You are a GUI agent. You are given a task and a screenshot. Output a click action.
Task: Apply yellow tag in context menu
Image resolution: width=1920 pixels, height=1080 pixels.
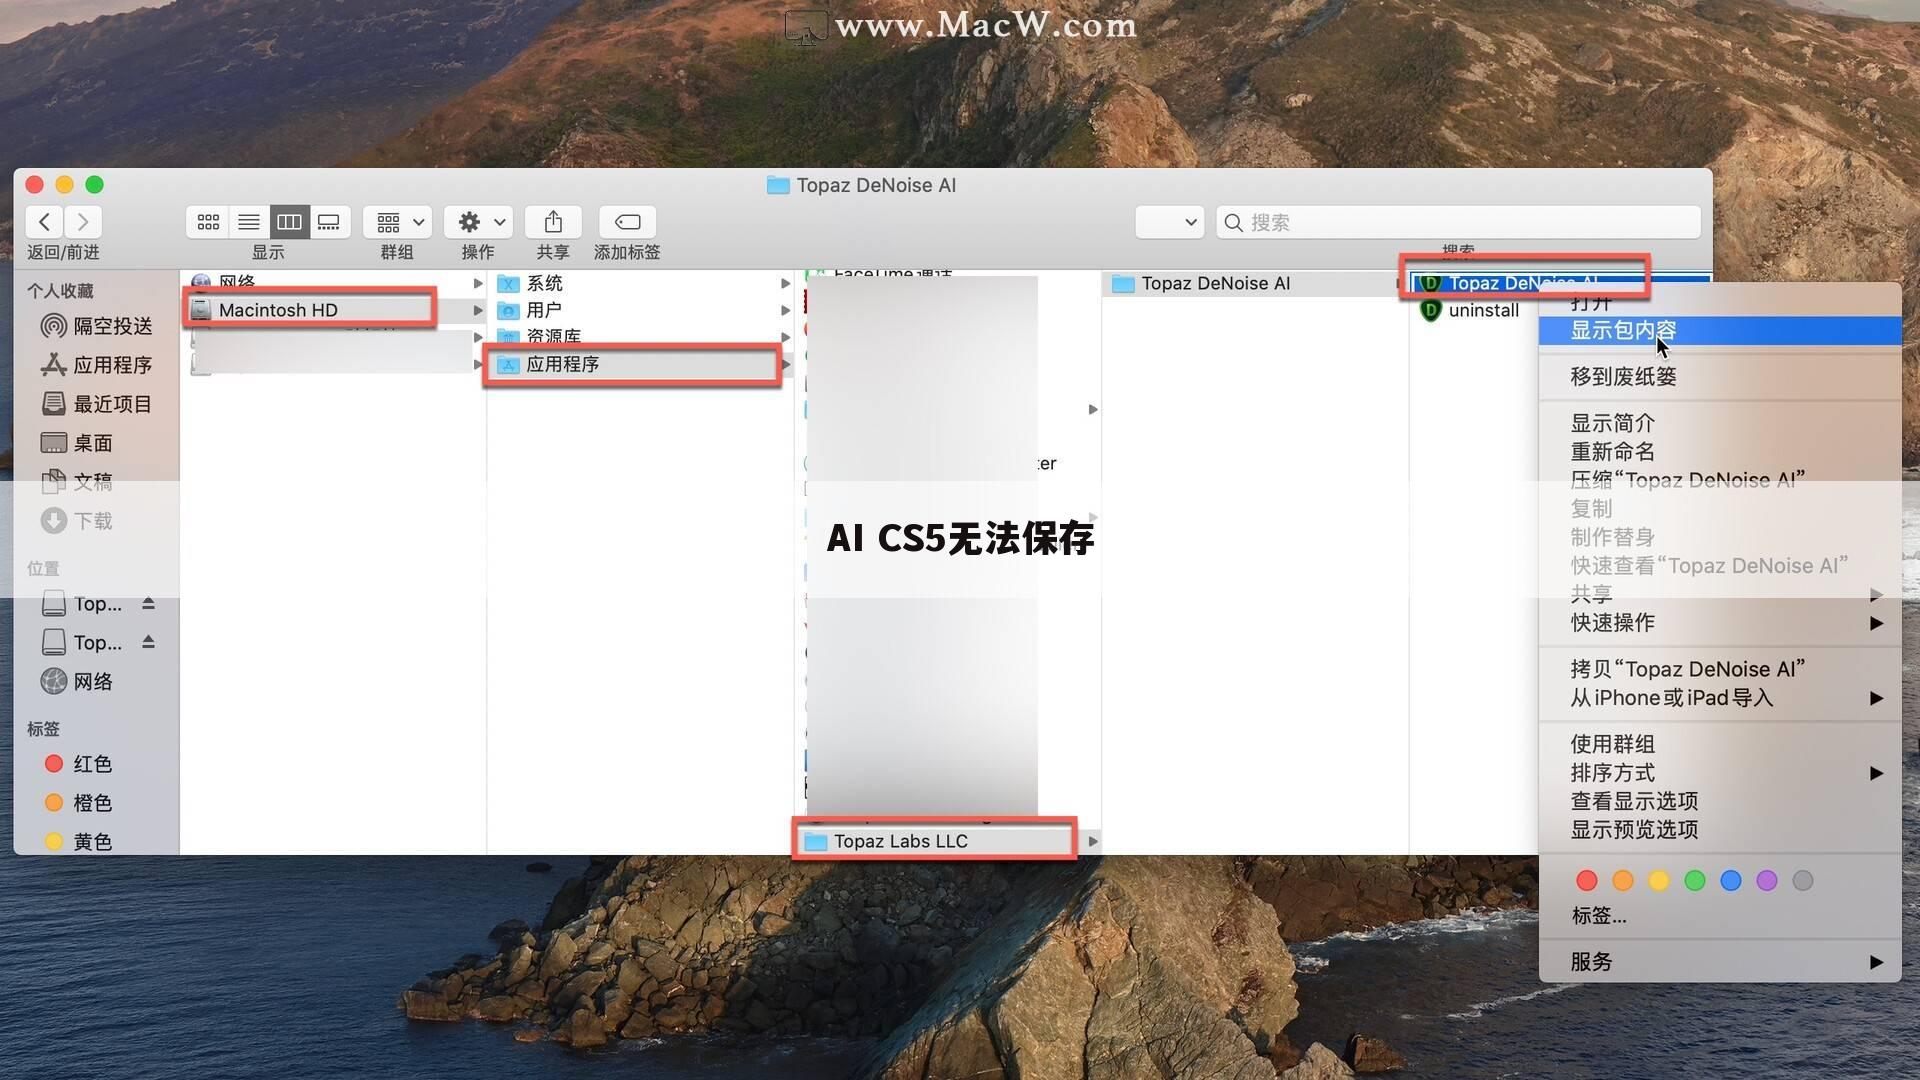coord(1658,881)
